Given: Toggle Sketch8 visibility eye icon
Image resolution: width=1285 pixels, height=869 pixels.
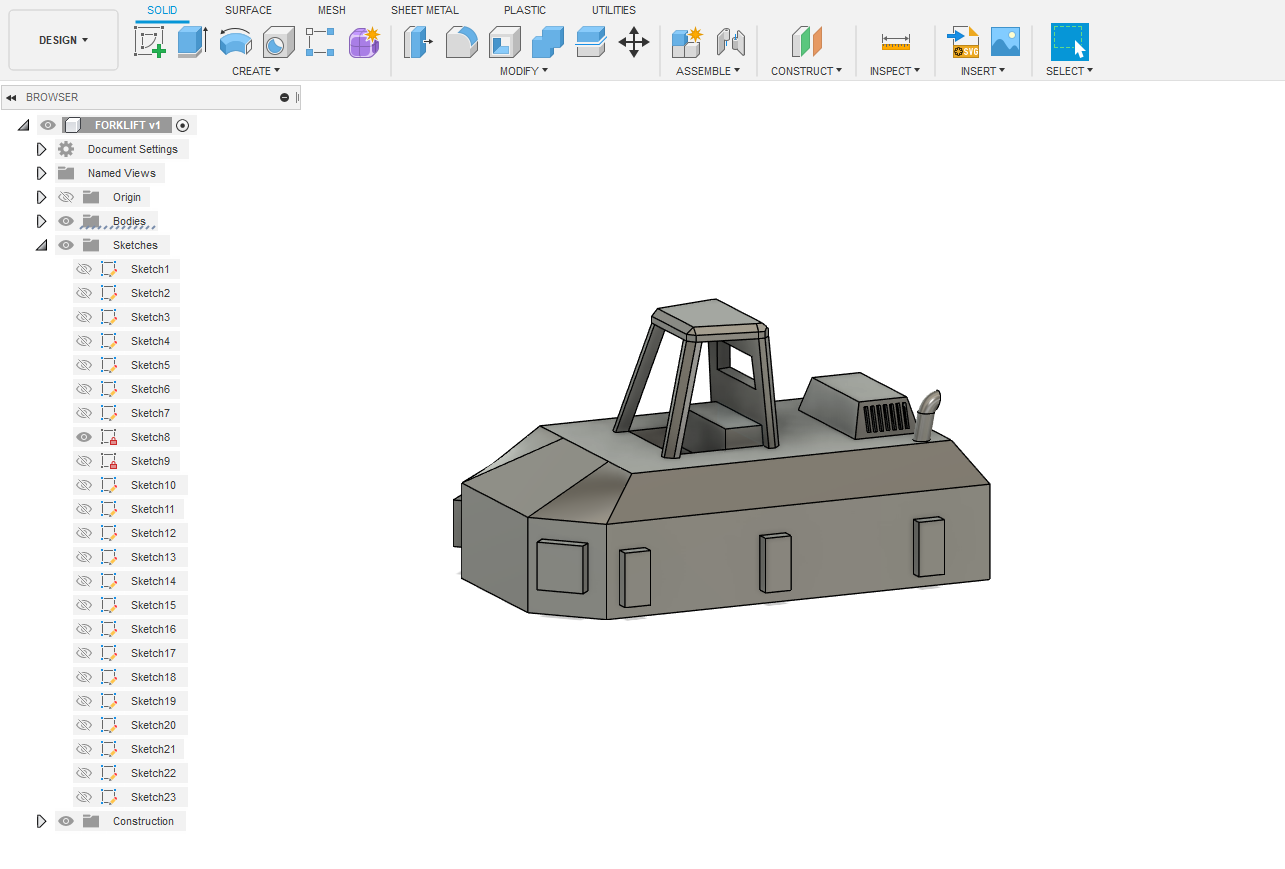Looking at the screenshot, I should tap(84, 437).
